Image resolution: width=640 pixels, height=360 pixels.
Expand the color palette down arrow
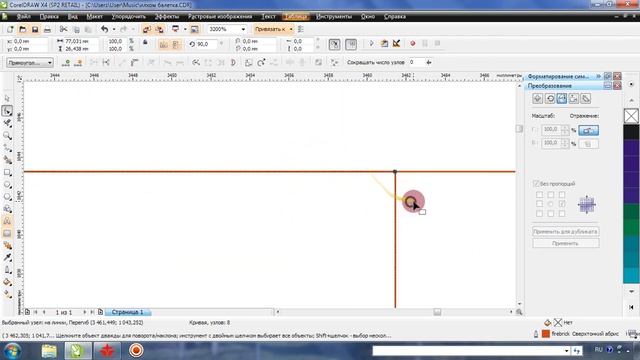point(631,291)
